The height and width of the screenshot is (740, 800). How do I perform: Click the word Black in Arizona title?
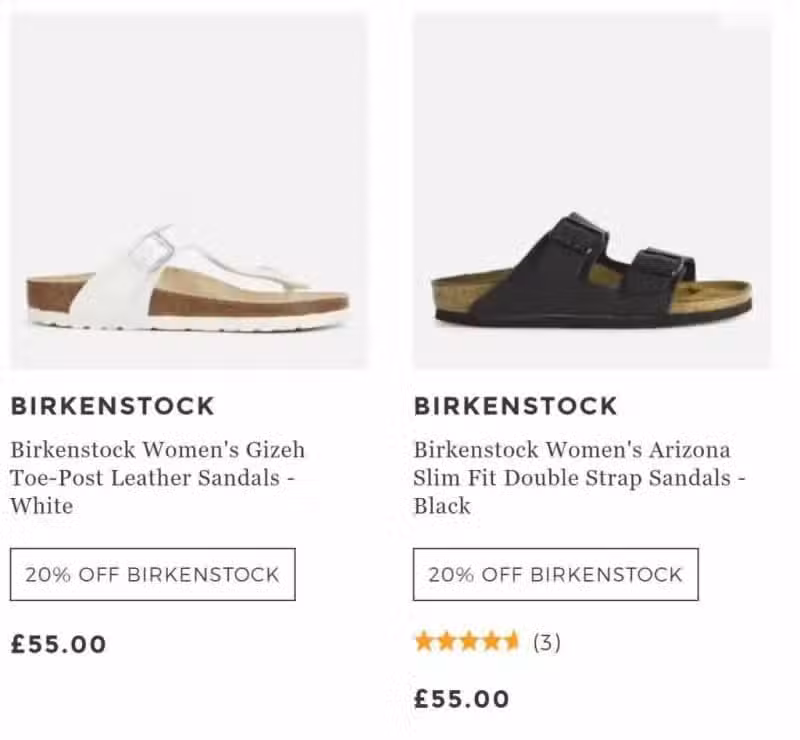(x=442, y=506)
